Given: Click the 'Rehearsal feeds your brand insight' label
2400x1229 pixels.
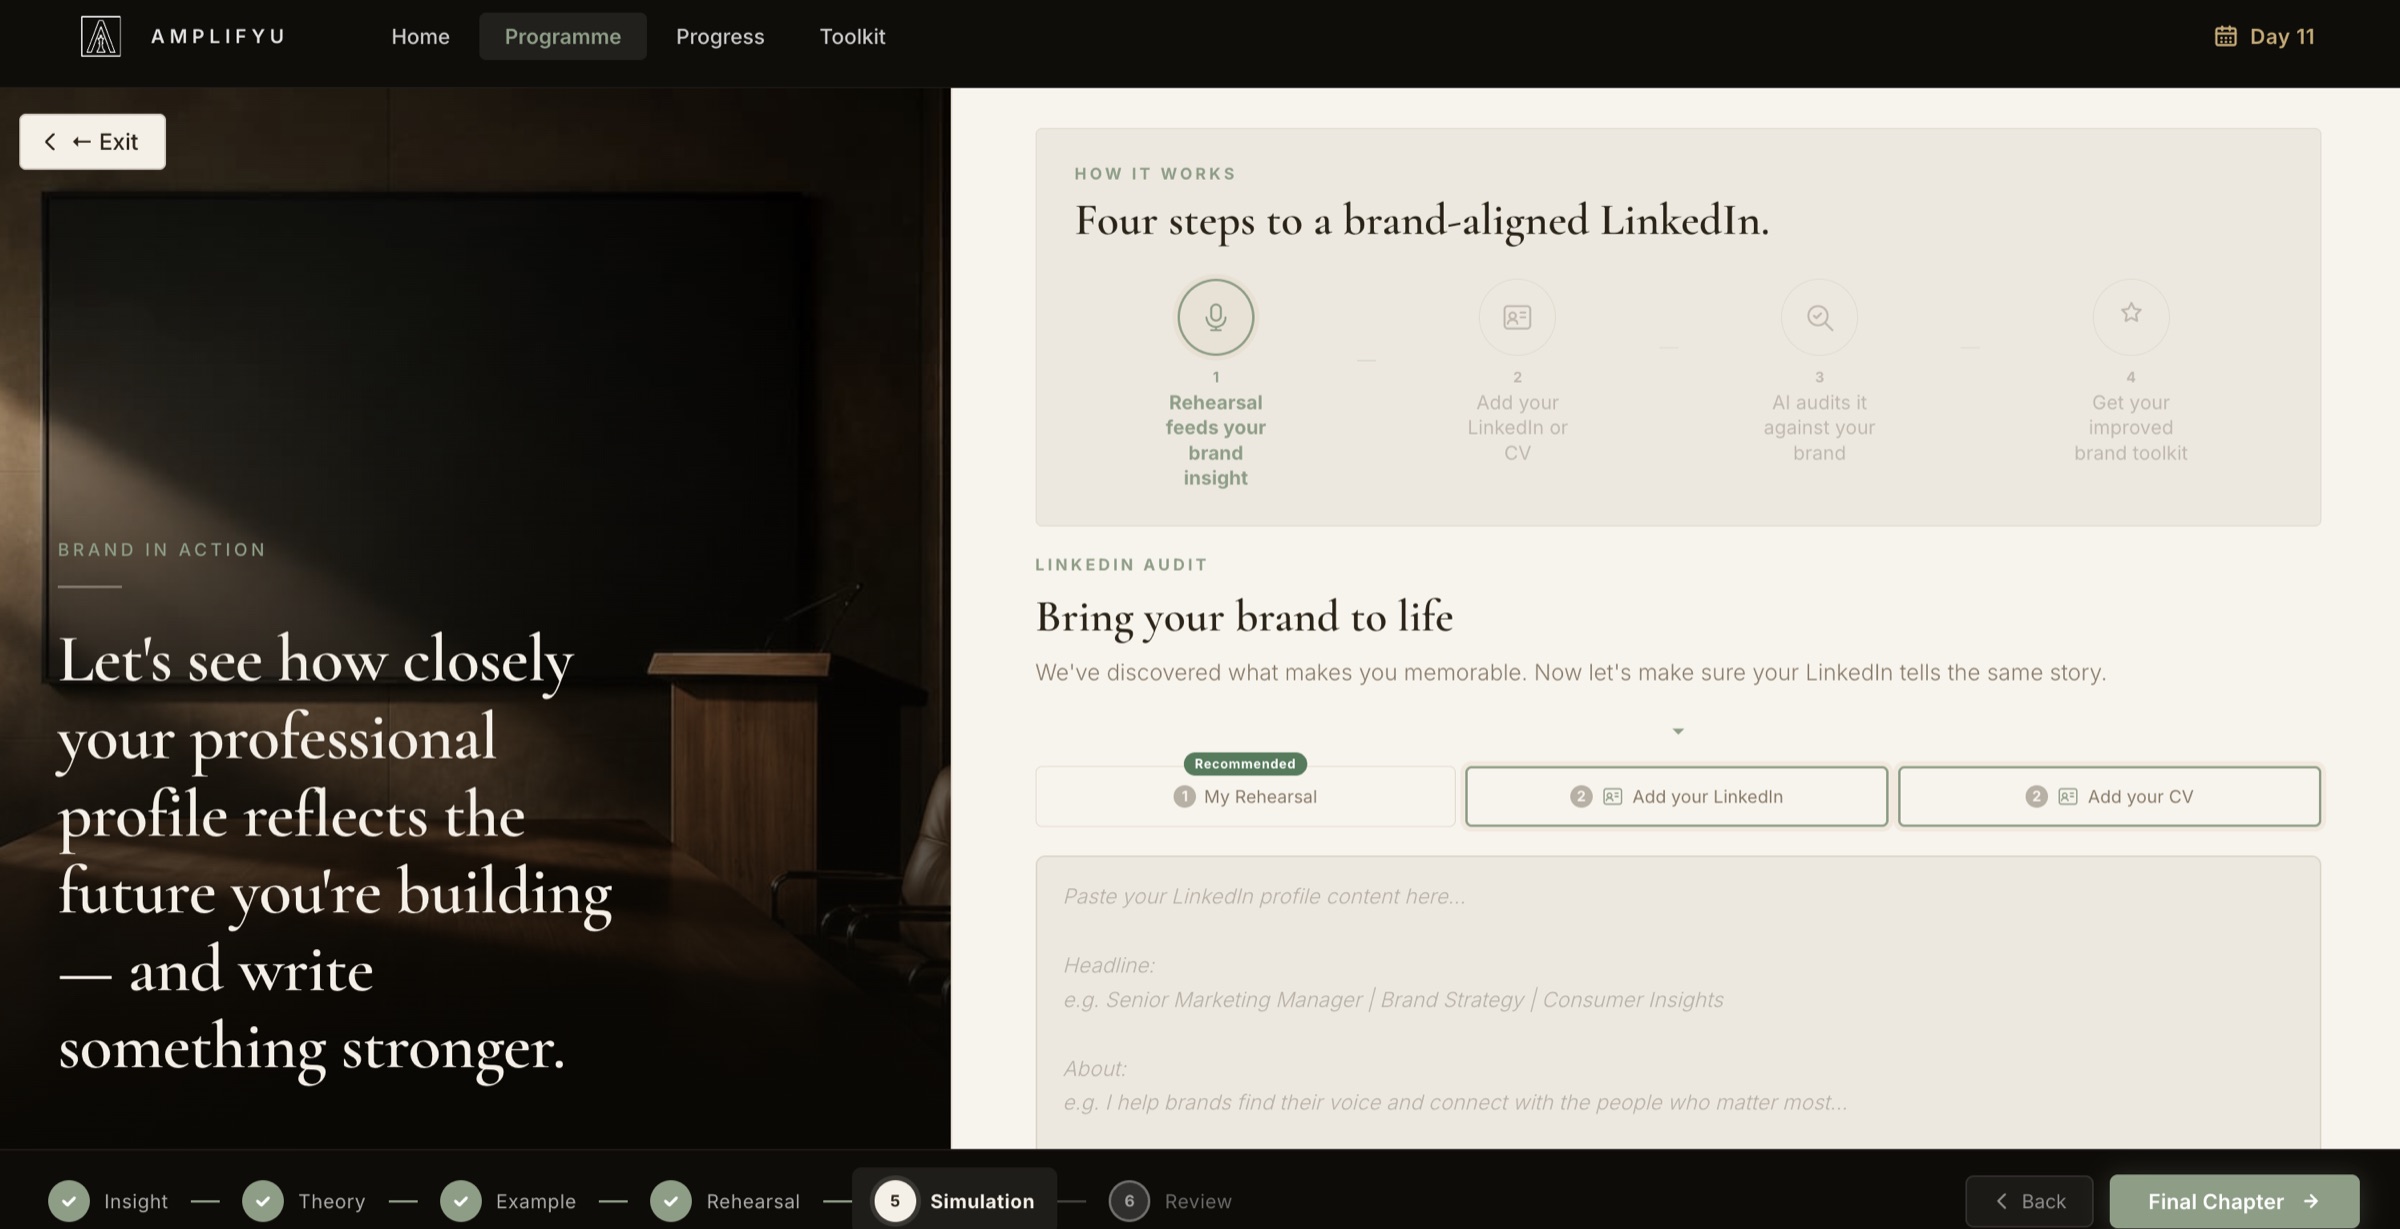Looking at the screenshot, I should (x=1215, y=440).
